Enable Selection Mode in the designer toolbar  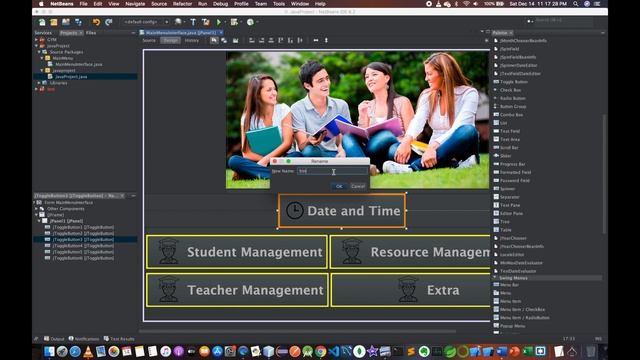[x=214, y=40]
